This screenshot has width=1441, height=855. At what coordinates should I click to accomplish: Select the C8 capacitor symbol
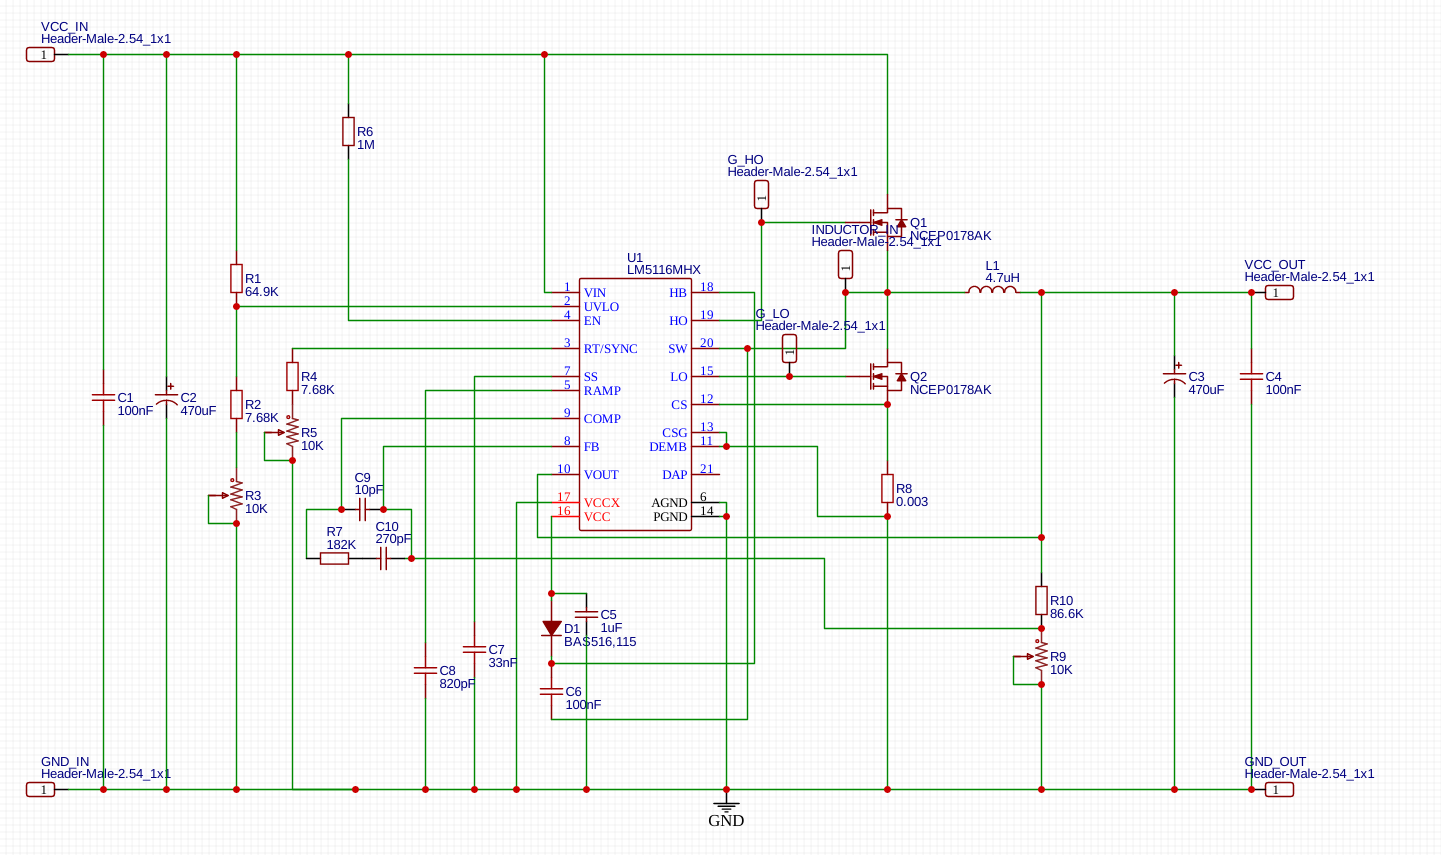click(x=425, y=670)
